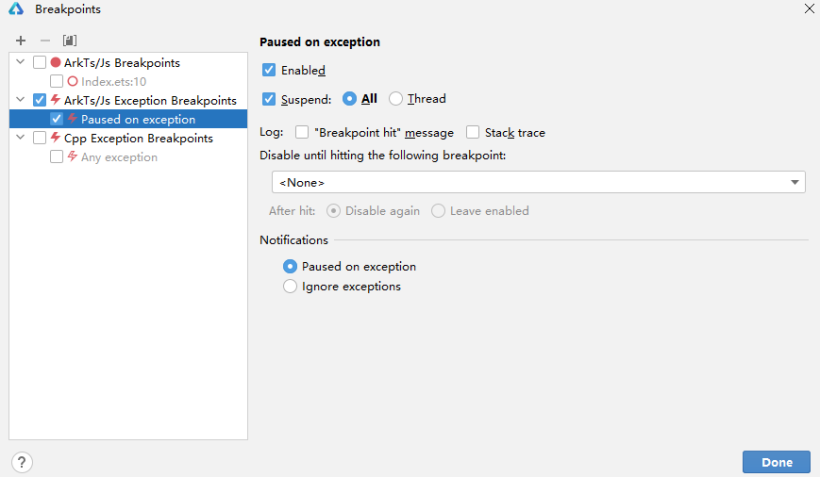Click lightning icon beside Cpp Exception Breakpoints
The height and width of the screenshot is (477, 820).
pos(56,138)
